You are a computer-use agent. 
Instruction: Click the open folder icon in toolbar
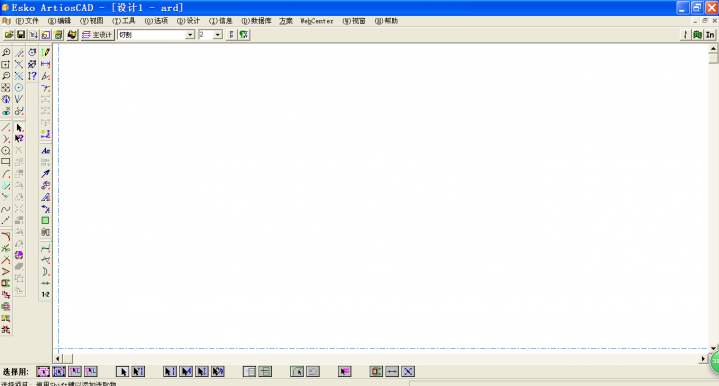point(9,35)
